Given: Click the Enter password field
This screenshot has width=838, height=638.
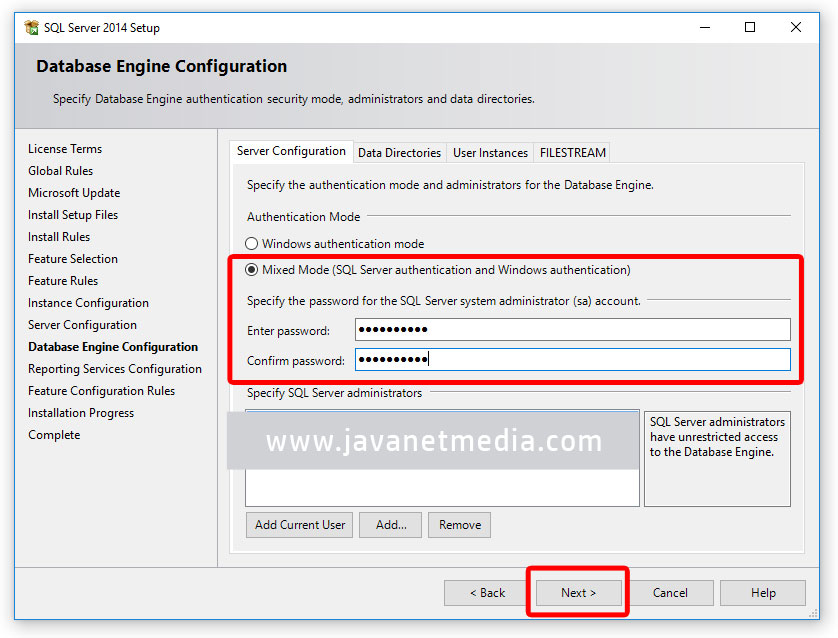Looking at the screenshot, I should tap(572, 330).
